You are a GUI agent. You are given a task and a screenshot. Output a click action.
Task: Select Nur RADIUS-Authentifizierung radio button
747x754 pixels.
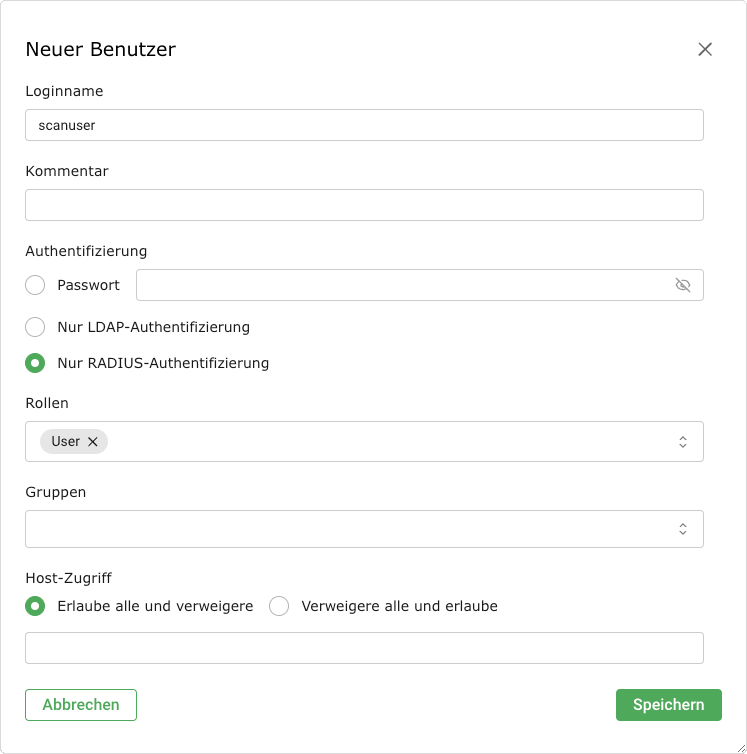point(35,363)
